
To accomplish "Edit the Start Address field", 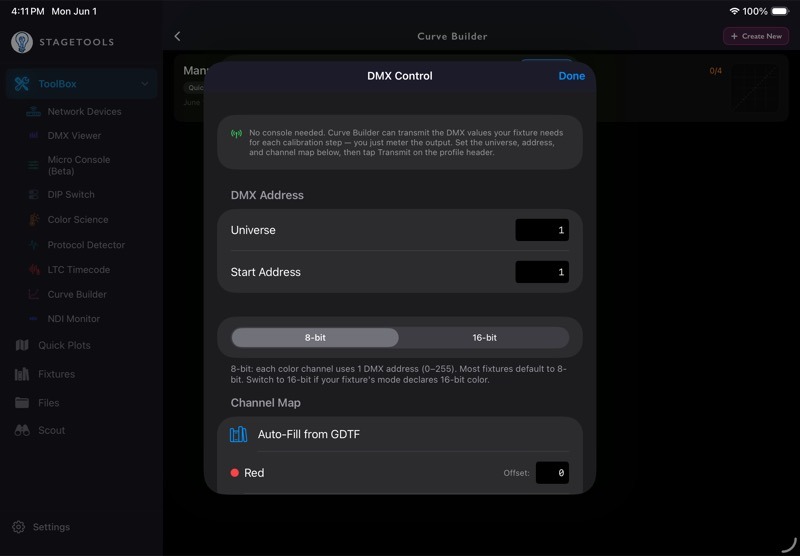I will (x=542, y=272).
